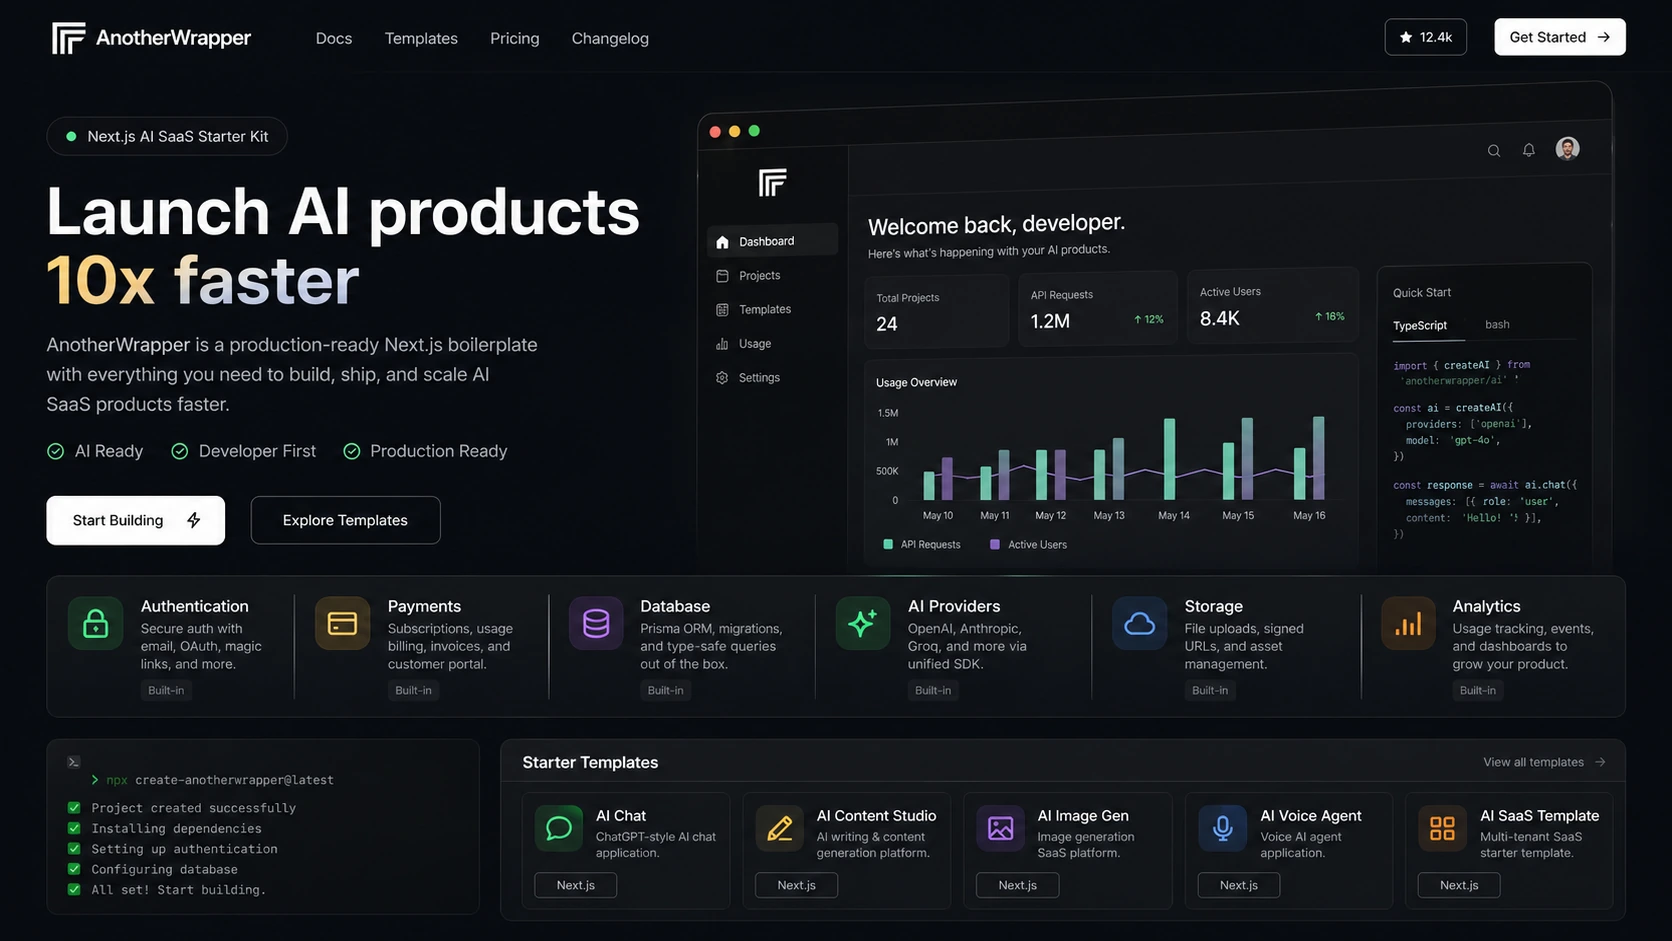1672x941 pixels.
Task: Click the check next to Configuring database
Action: pyautogui.click(x=74, y=869)
